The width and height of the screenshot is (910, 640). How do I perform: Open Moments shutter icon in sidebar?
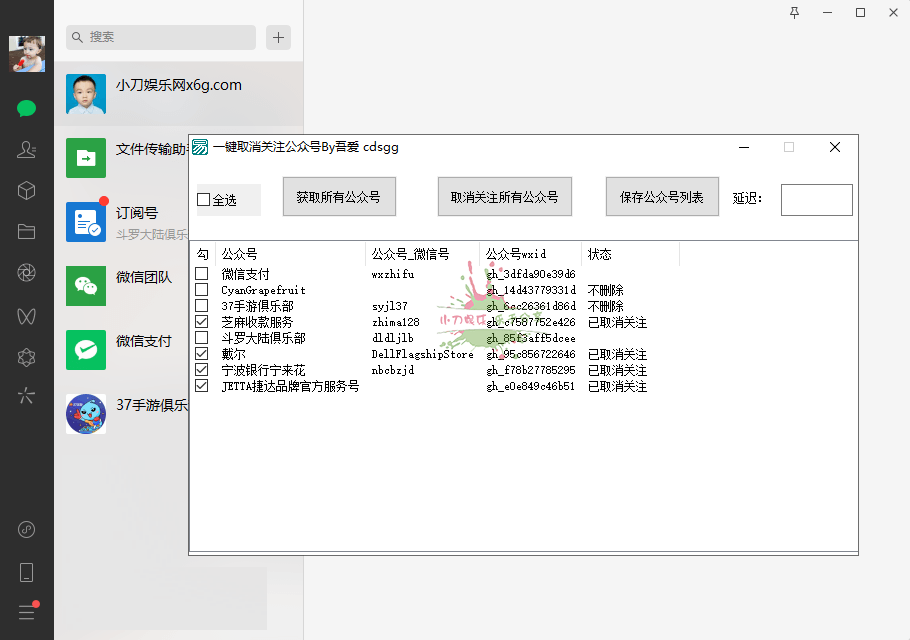[27, 273]
